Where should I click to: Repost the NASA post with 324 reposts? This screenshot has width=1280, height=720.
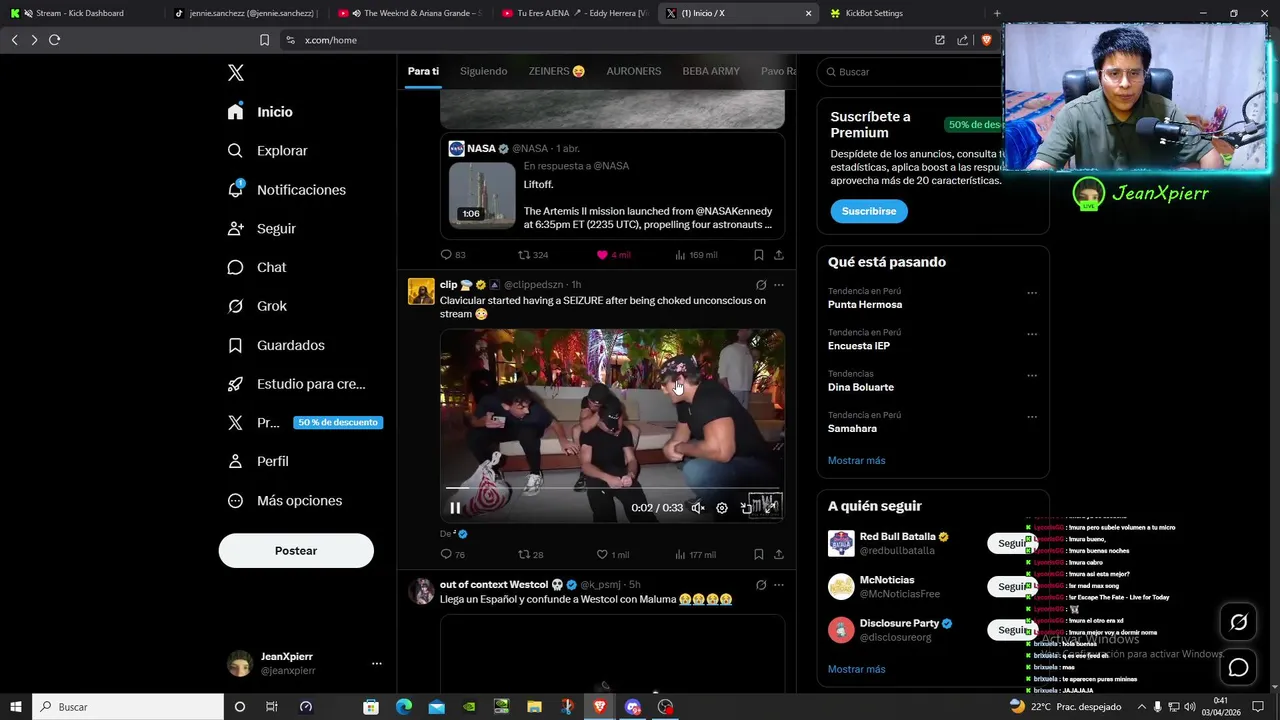[532, 255]
